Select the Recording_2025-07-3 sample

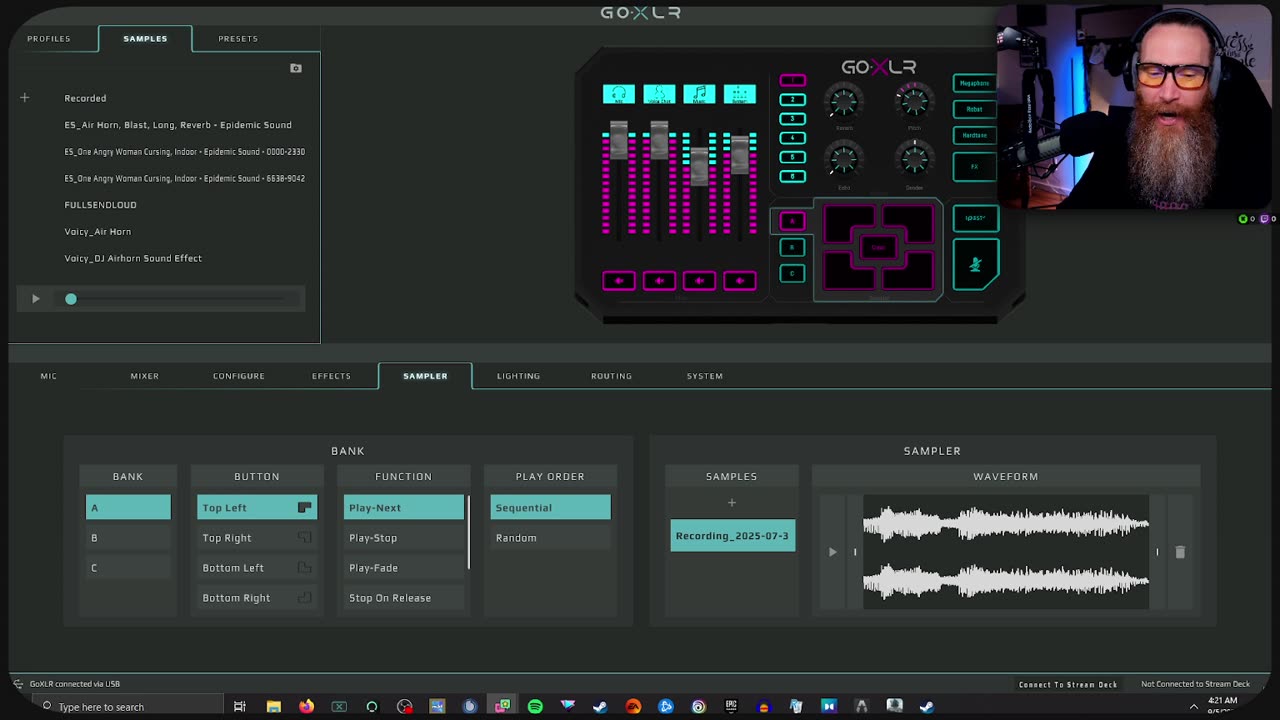click(732, 536)
